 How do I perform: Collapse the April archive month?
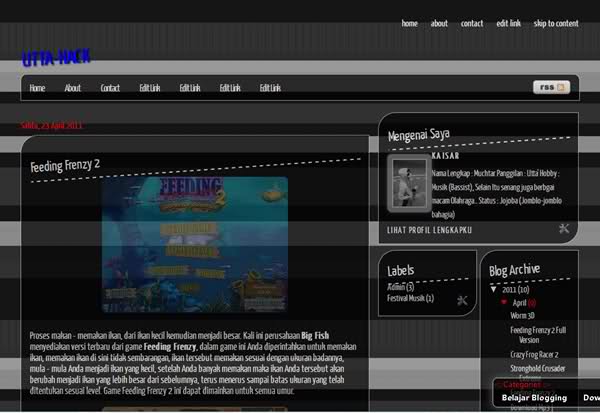pyautogui.click(x=504, y=302)
